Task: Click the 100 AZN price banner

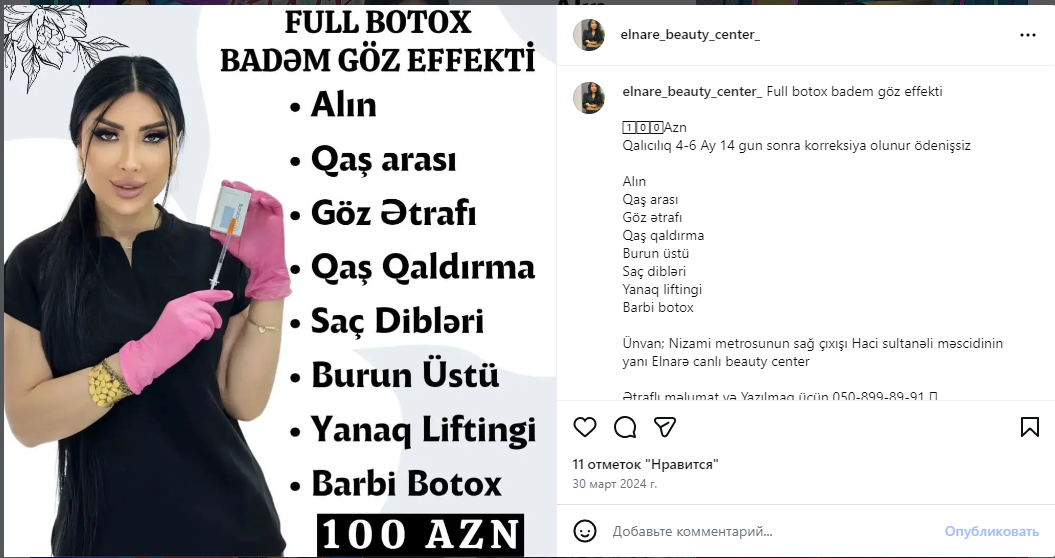Action: pos(421,535)
